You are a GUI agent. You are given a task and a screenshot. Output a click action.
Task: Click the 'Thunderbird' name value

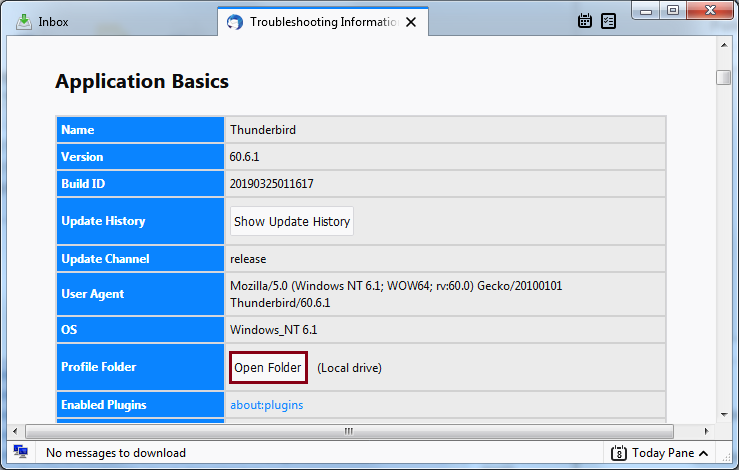click(x=263, y=130)
